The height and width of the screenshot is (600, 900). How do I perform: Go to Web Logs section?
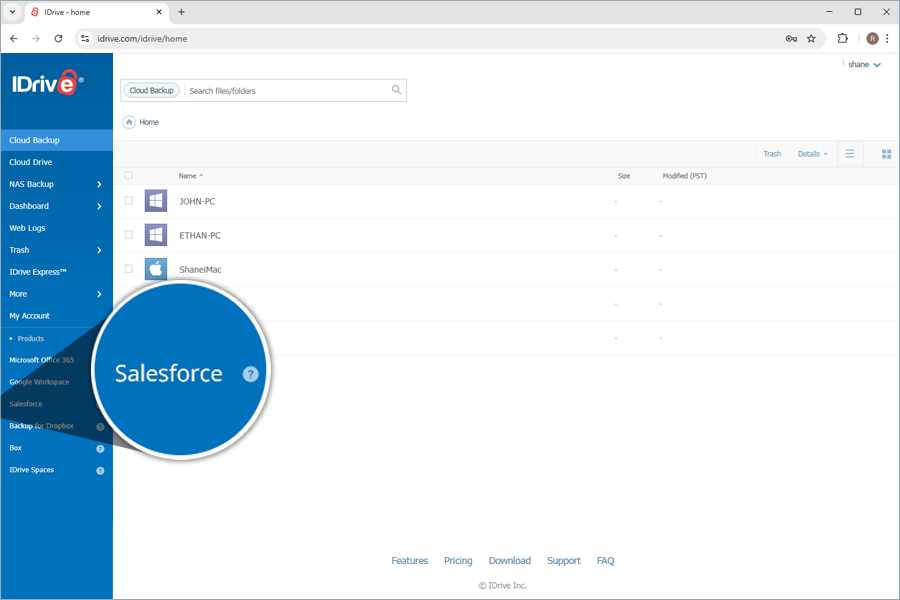[x=27, y=228]
